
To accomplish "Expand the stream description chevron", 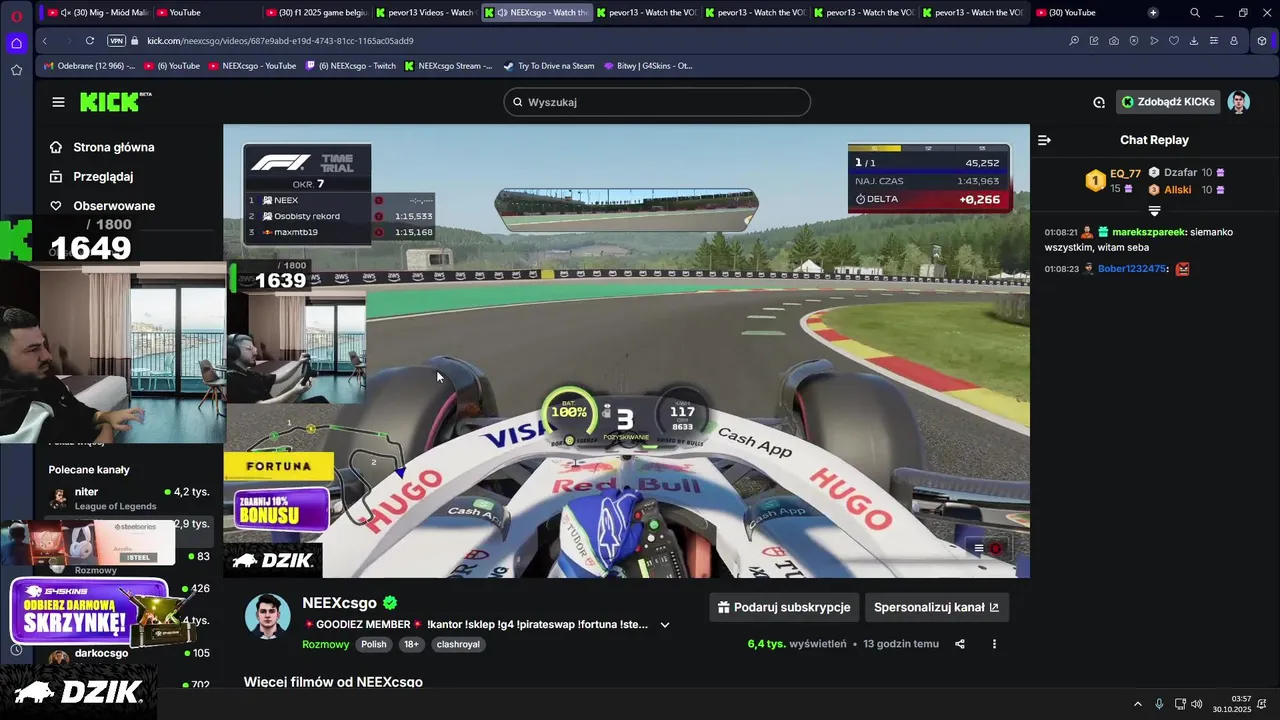I will (665, 625).
